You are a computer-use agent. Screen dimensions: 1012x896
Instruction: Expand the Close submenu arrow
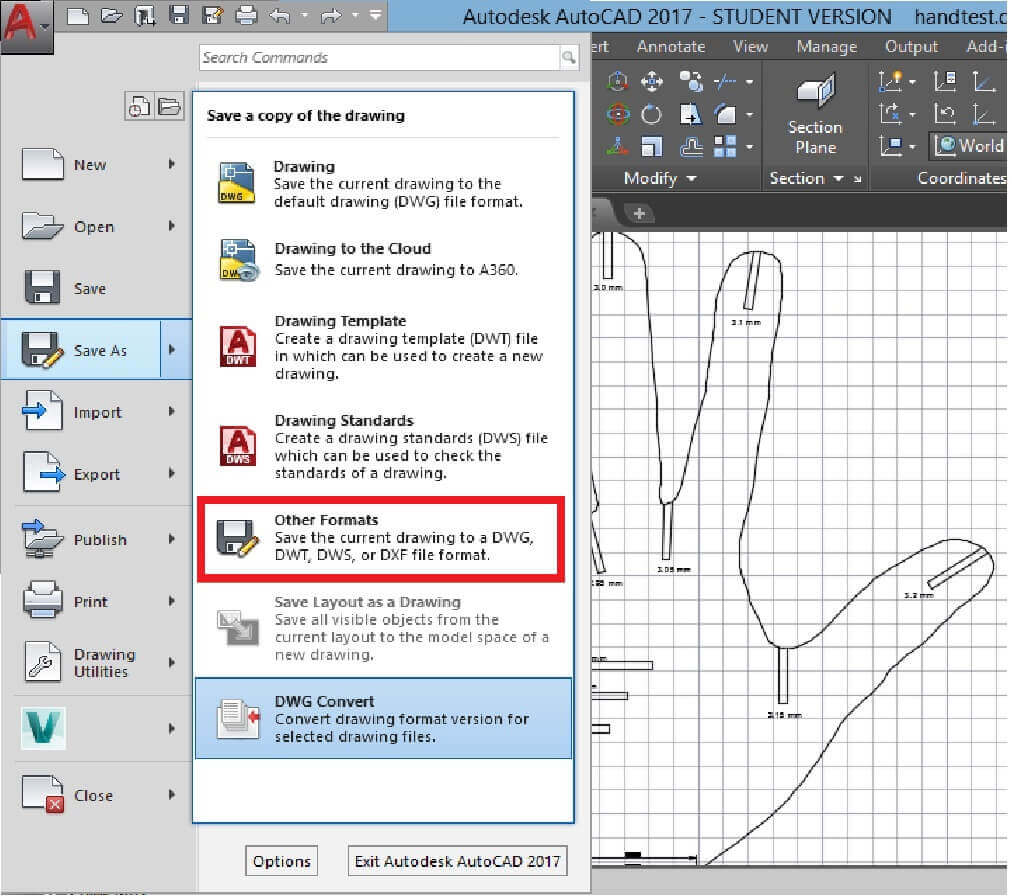tap(172, 795)
